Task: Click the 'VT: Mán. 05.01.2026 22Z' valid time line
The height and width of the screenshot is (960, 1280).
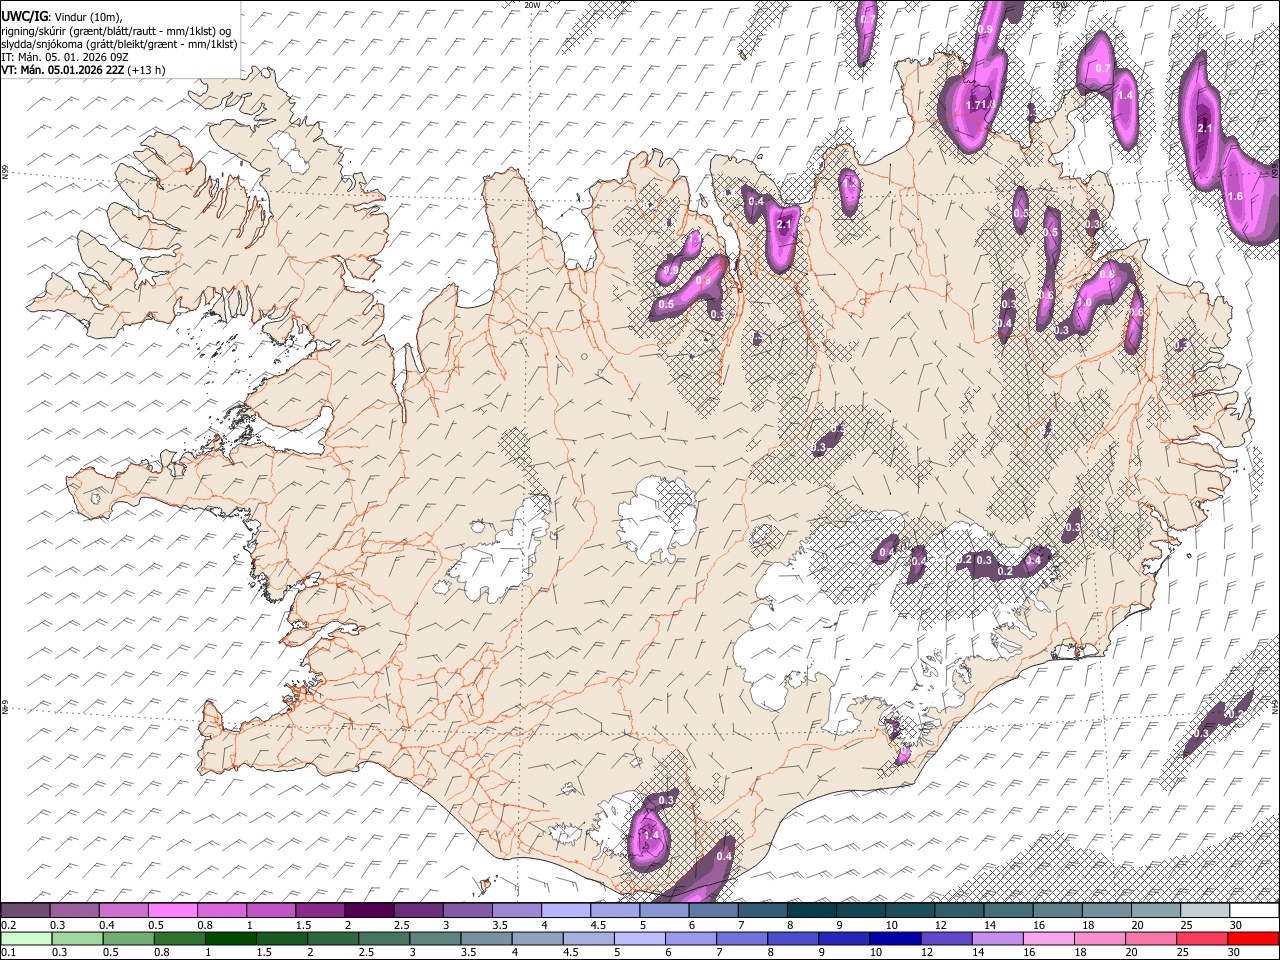Action: click(62, 70)
